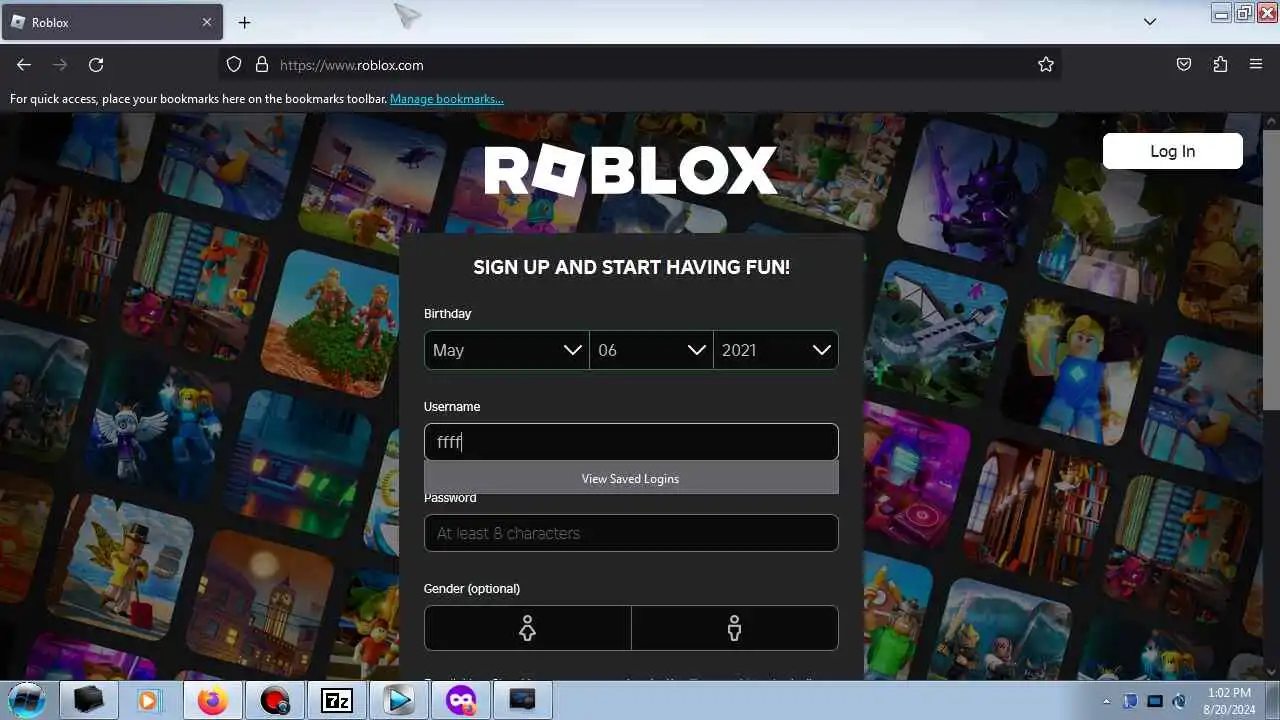Open the Manage bookmarks link
This screenshot has width=1280, height=720.
(x=447, y=99)
